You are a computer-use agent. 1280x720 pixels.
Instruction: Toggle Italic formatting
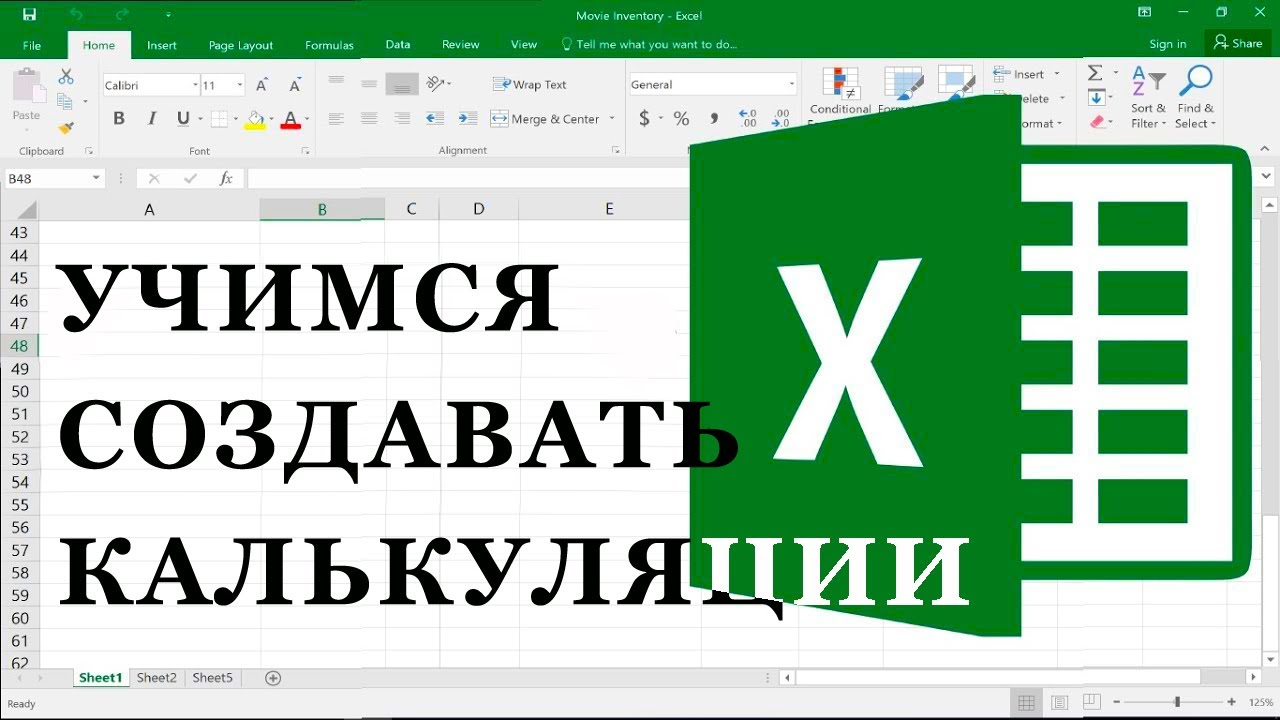pyautogui.click(x=152, y=118)
